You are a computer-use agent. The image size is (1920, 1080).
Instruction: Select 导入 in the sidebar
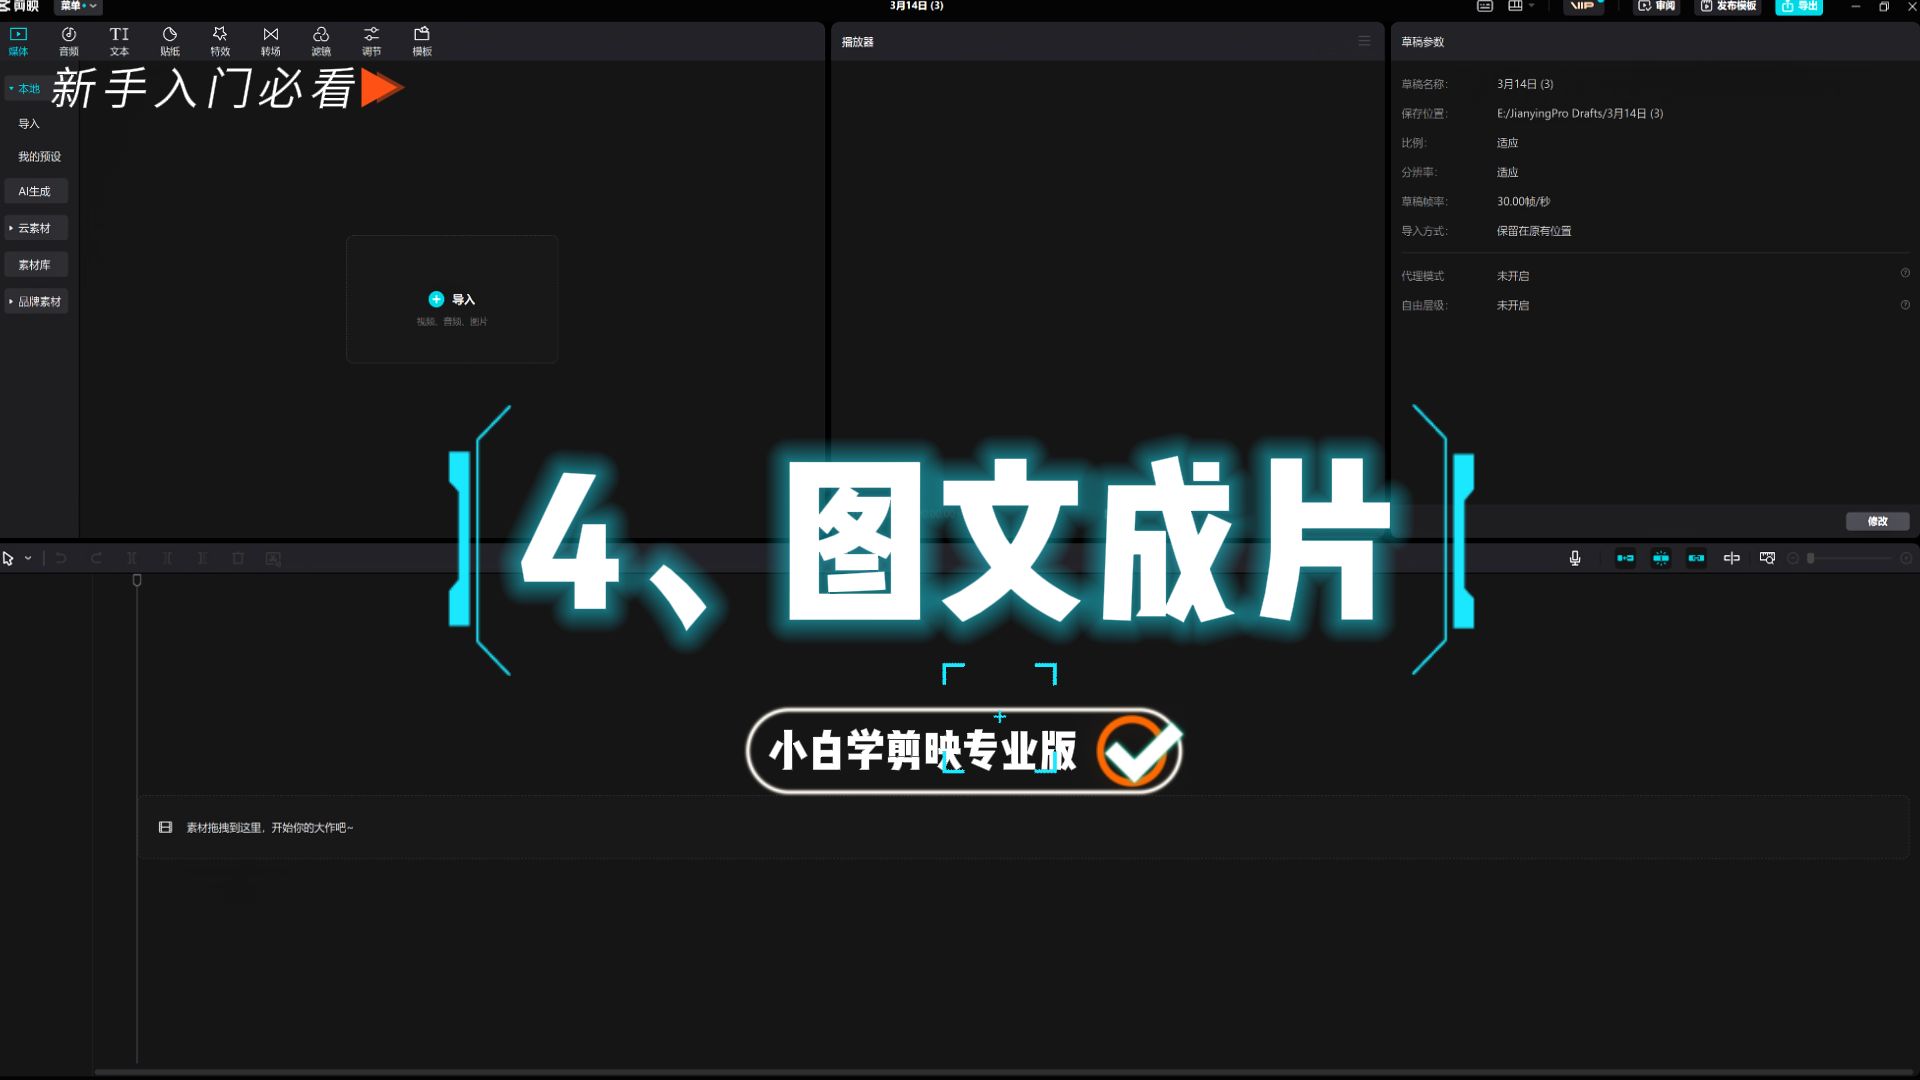[x=29, y=124]
